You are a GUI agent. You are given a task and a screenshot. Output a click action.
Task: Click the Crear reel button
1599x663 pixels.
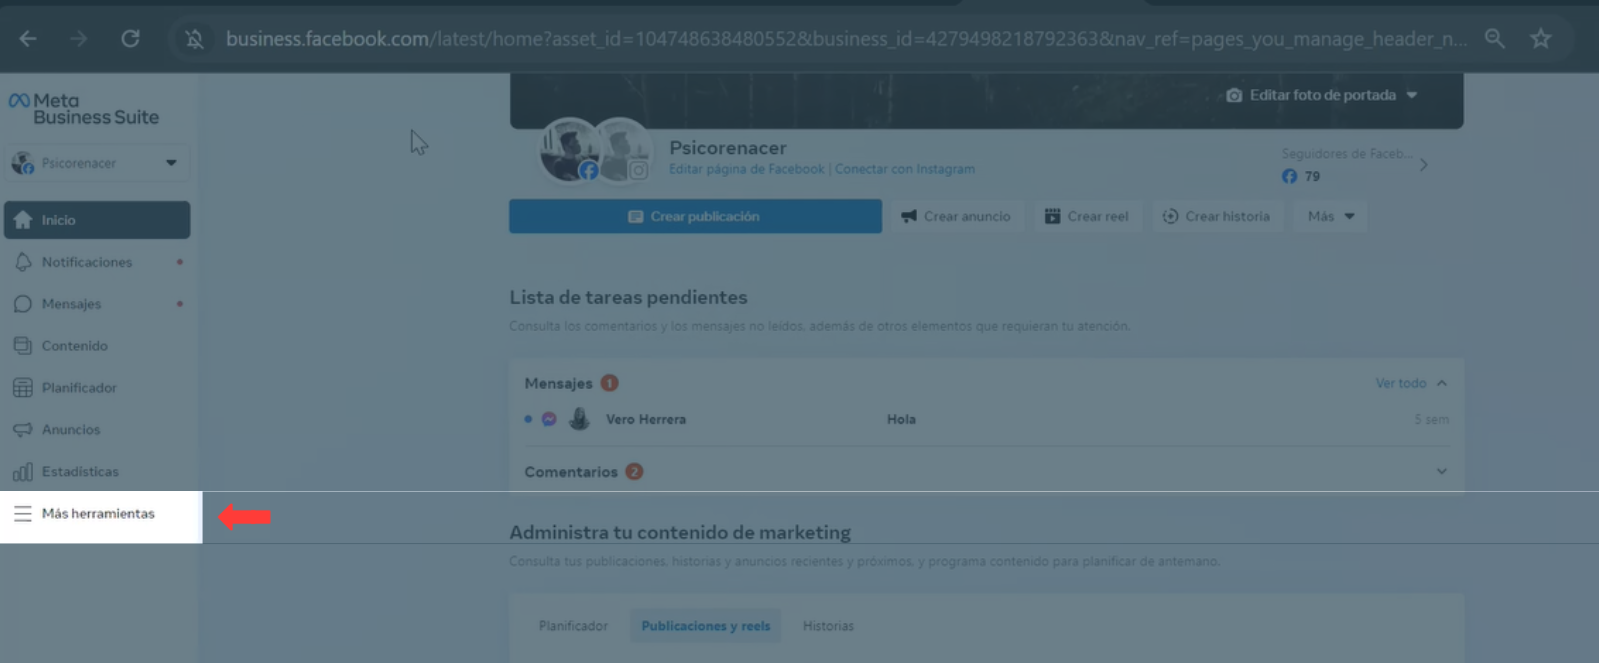click(1086, 216)
